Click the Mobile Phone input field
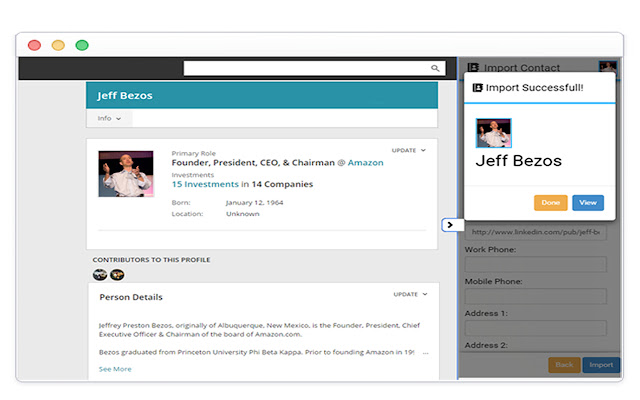640x400 pixels. coord(536,296)
